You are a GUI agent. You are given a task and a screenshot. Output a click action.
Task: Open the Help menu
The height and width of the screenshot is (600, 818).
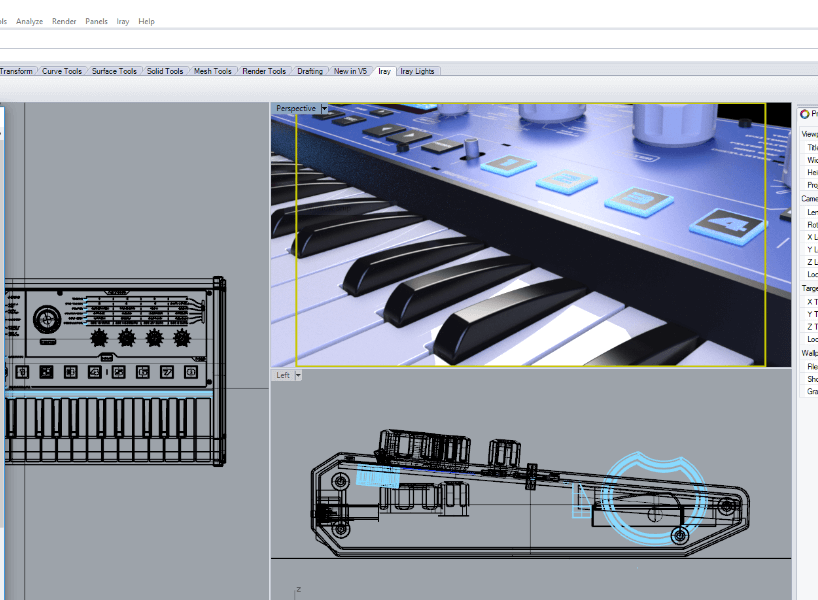(146, 21)
